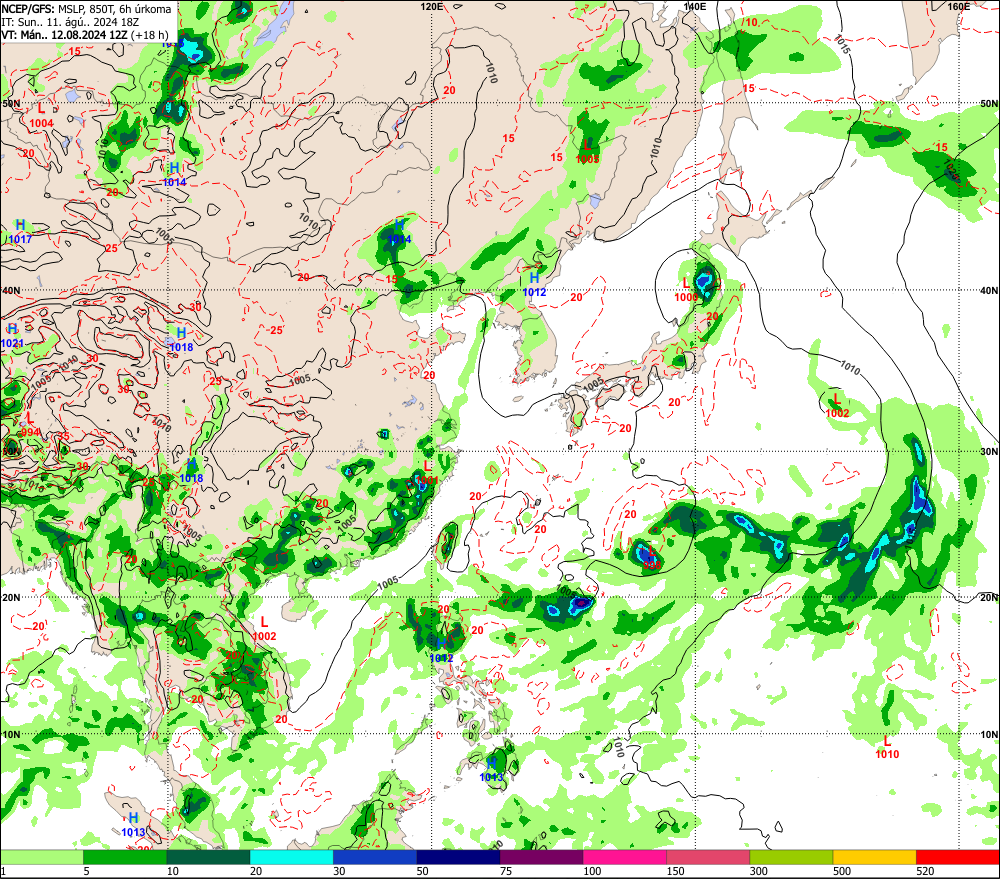Click the L 1001 low near China coast
This screenshot has height=879, width=1000.
point(427,473)
